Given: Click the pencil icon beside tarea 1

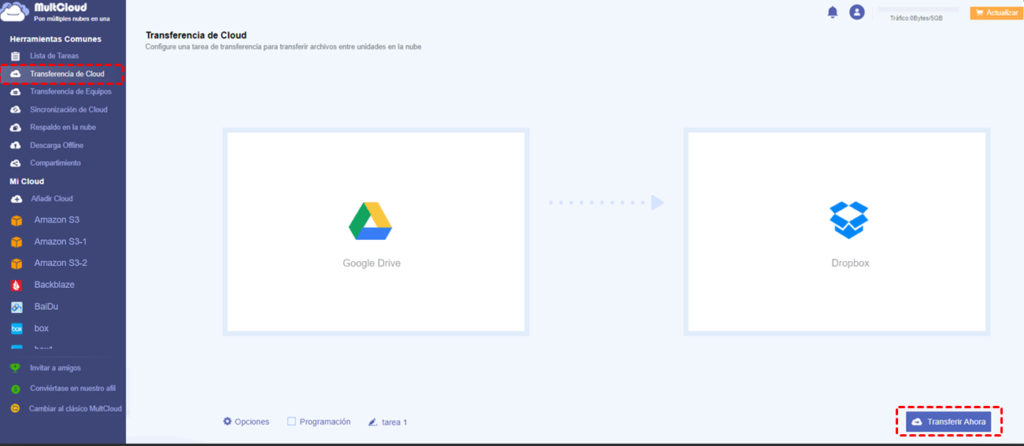Looking at the screenshot, I should [x=373, y=422].
